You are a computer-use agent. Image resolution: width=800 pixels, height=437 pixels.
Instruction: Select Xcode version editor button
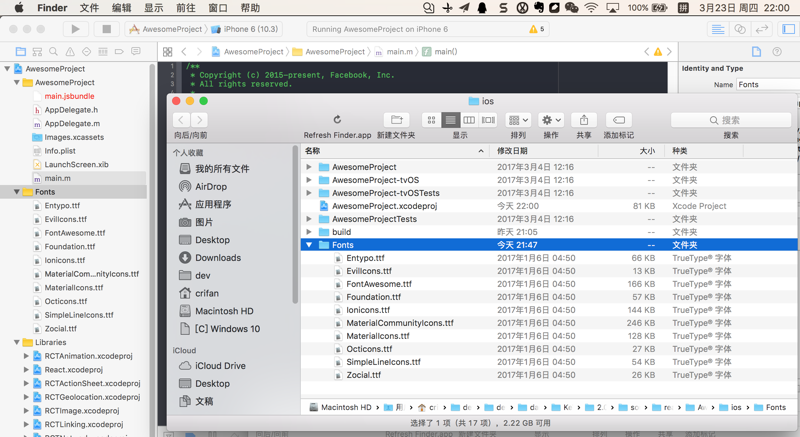click(762, 29)
